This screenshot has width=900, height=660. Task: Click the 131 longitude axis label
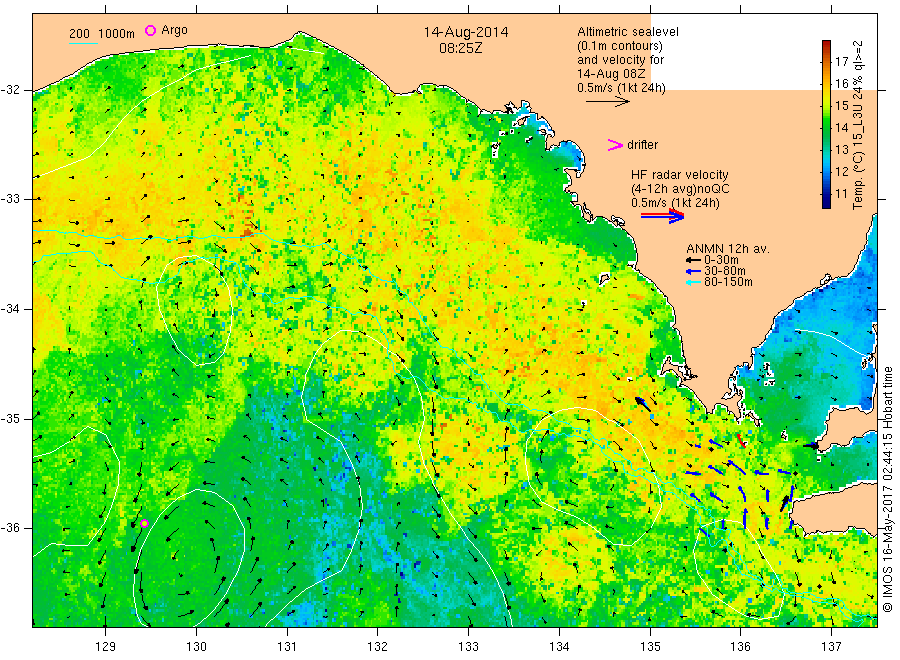287,647
